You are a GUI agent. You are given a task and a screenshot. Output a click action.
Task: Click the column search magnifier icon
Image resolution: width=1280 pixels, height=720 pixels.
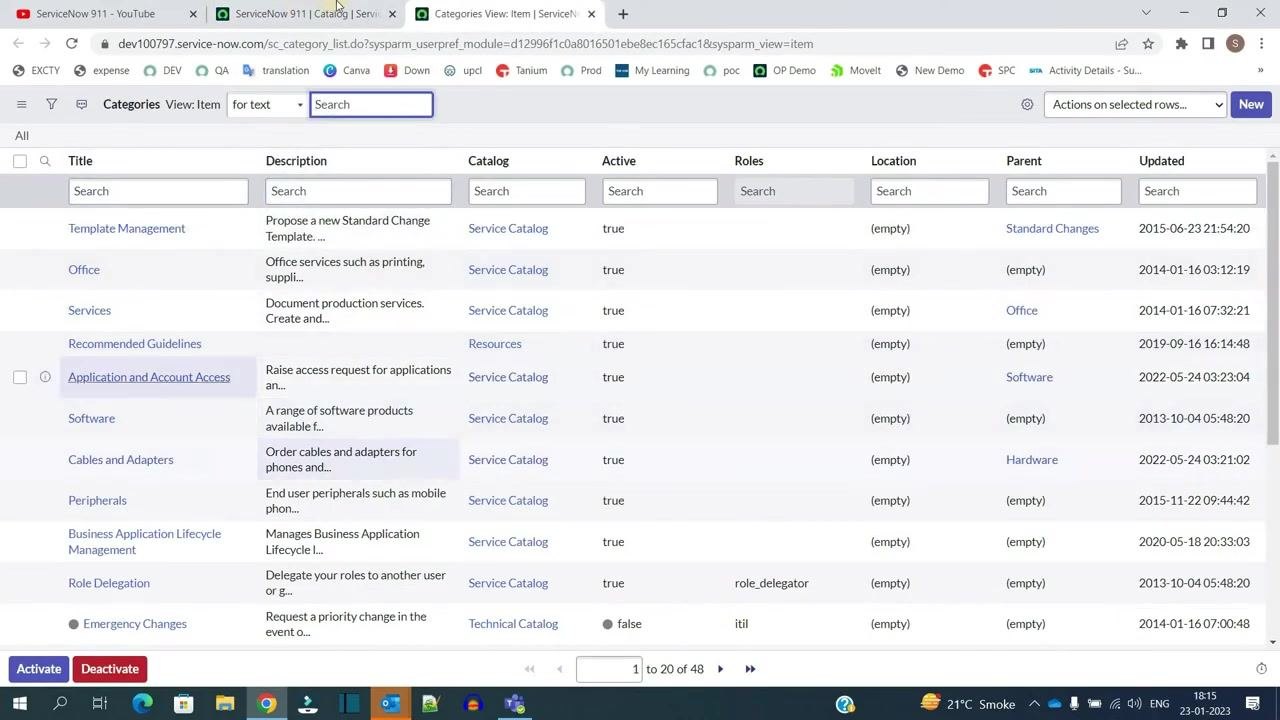pos(45,161)
